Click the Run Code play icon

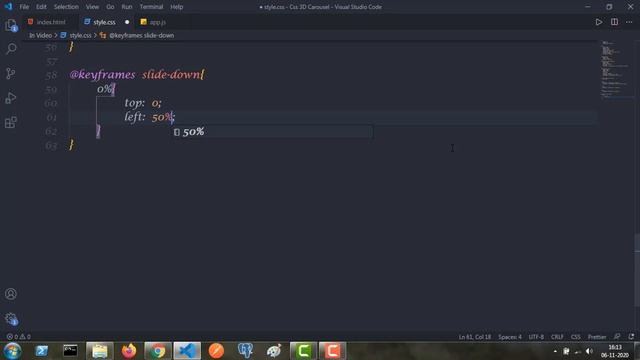click(x=598, y=22)
